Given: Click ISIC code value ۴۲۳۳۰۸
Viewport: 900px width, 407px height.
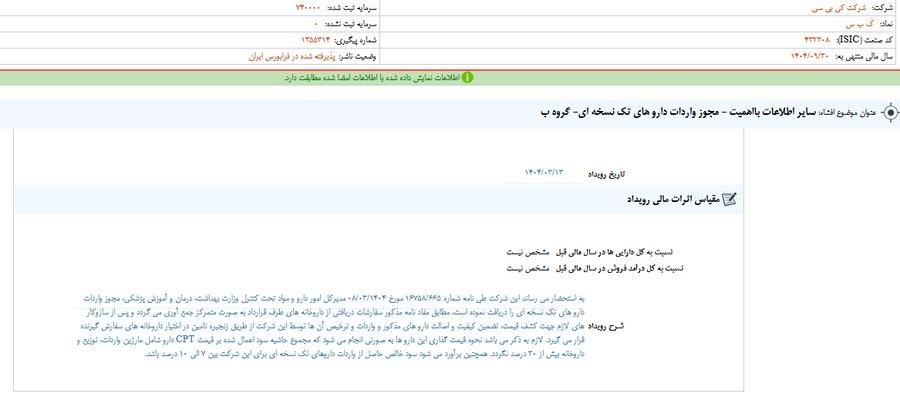Looking at the screenshot, I should [817, 40].
